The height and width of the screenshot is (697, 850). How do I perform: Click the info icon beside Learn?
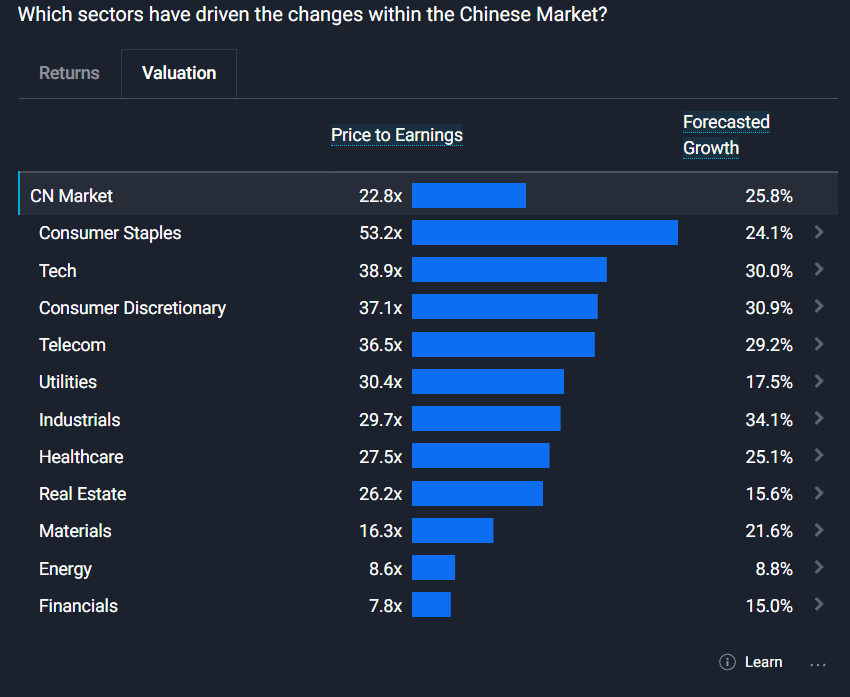(727, 662)
